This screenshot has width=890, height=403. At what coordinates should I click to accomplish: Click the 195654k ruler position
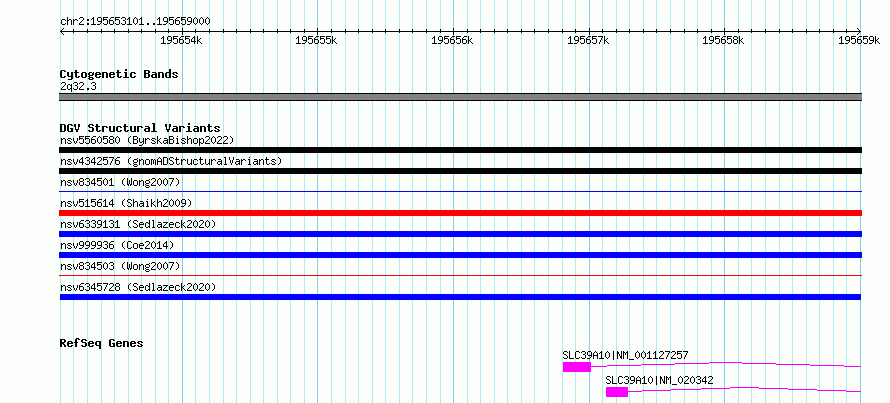(181, 40)
